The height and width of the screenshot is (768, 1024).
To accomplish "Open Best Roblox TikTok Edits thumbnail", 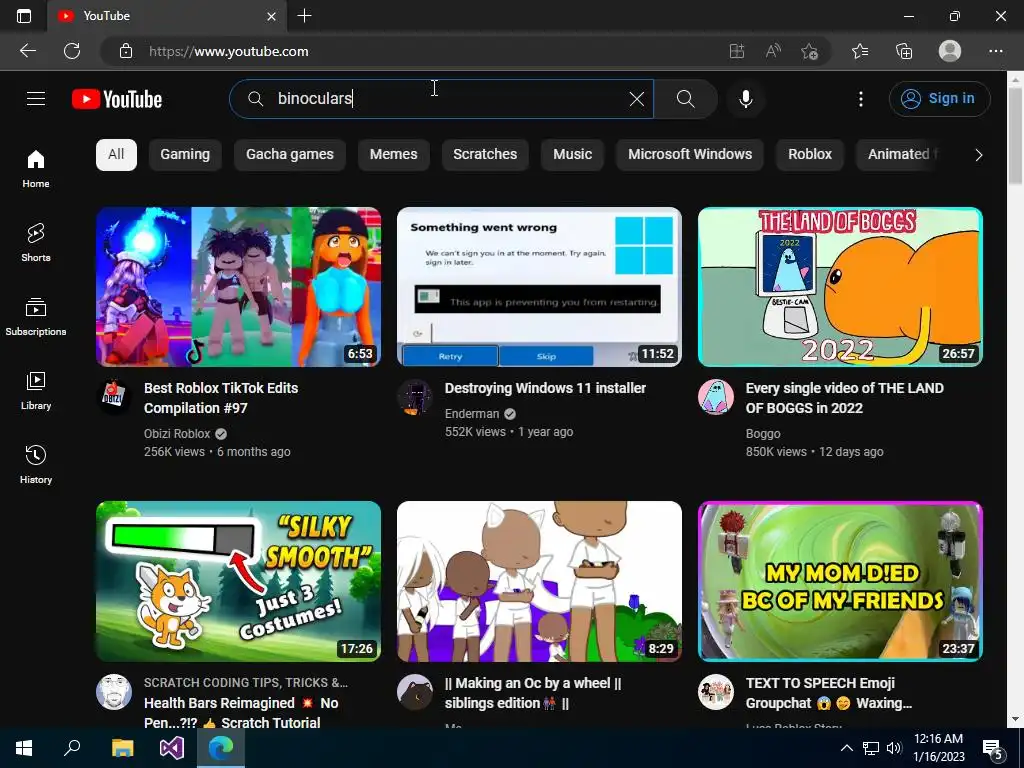I will coord(238,287).
